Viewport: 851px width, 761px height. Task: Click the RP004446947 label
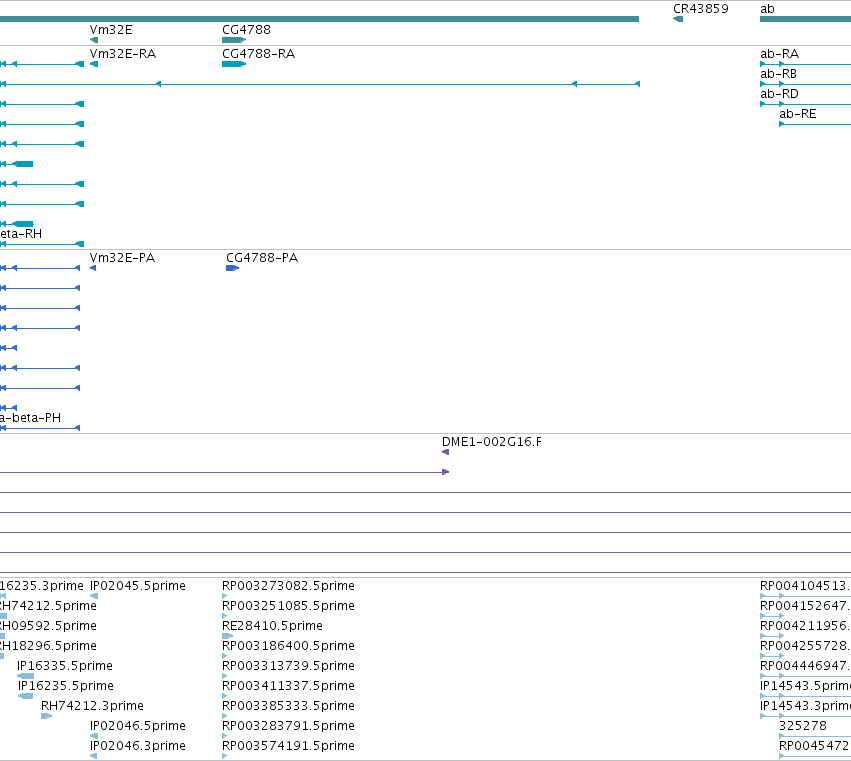tap(805, 666)
